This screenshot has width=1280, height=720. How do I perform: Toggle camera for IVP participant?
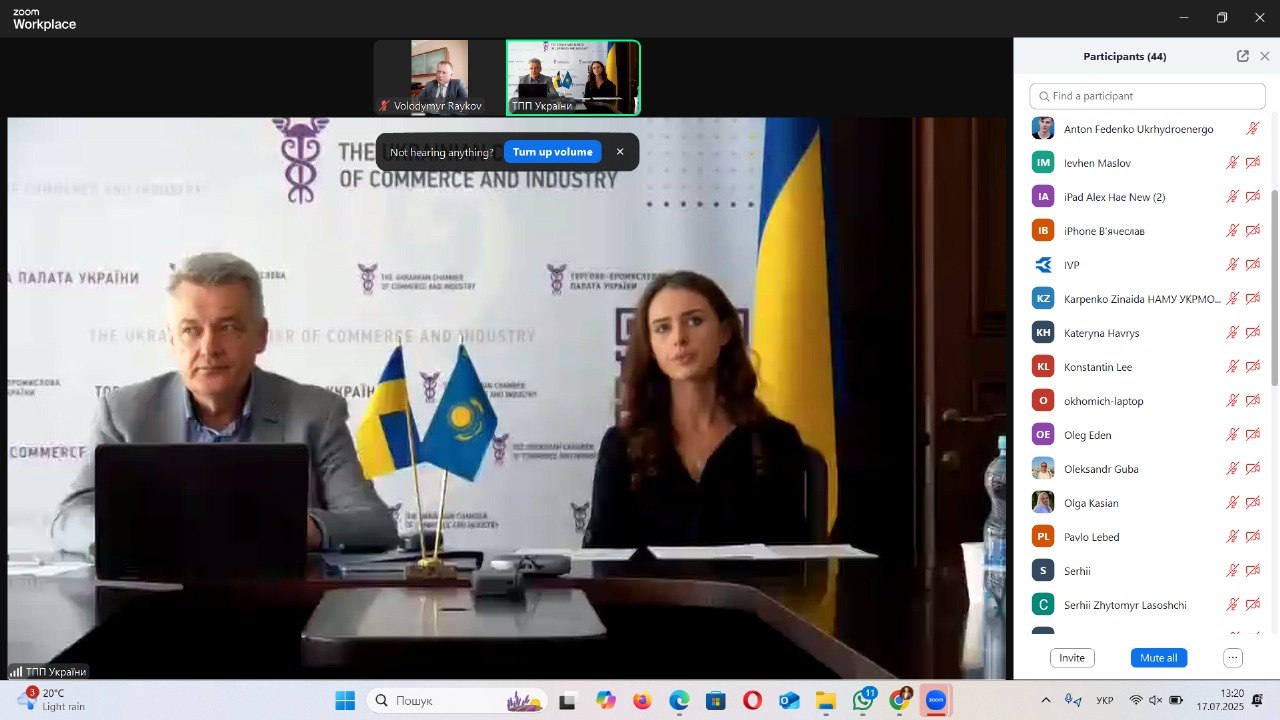tap(1253, 265)
